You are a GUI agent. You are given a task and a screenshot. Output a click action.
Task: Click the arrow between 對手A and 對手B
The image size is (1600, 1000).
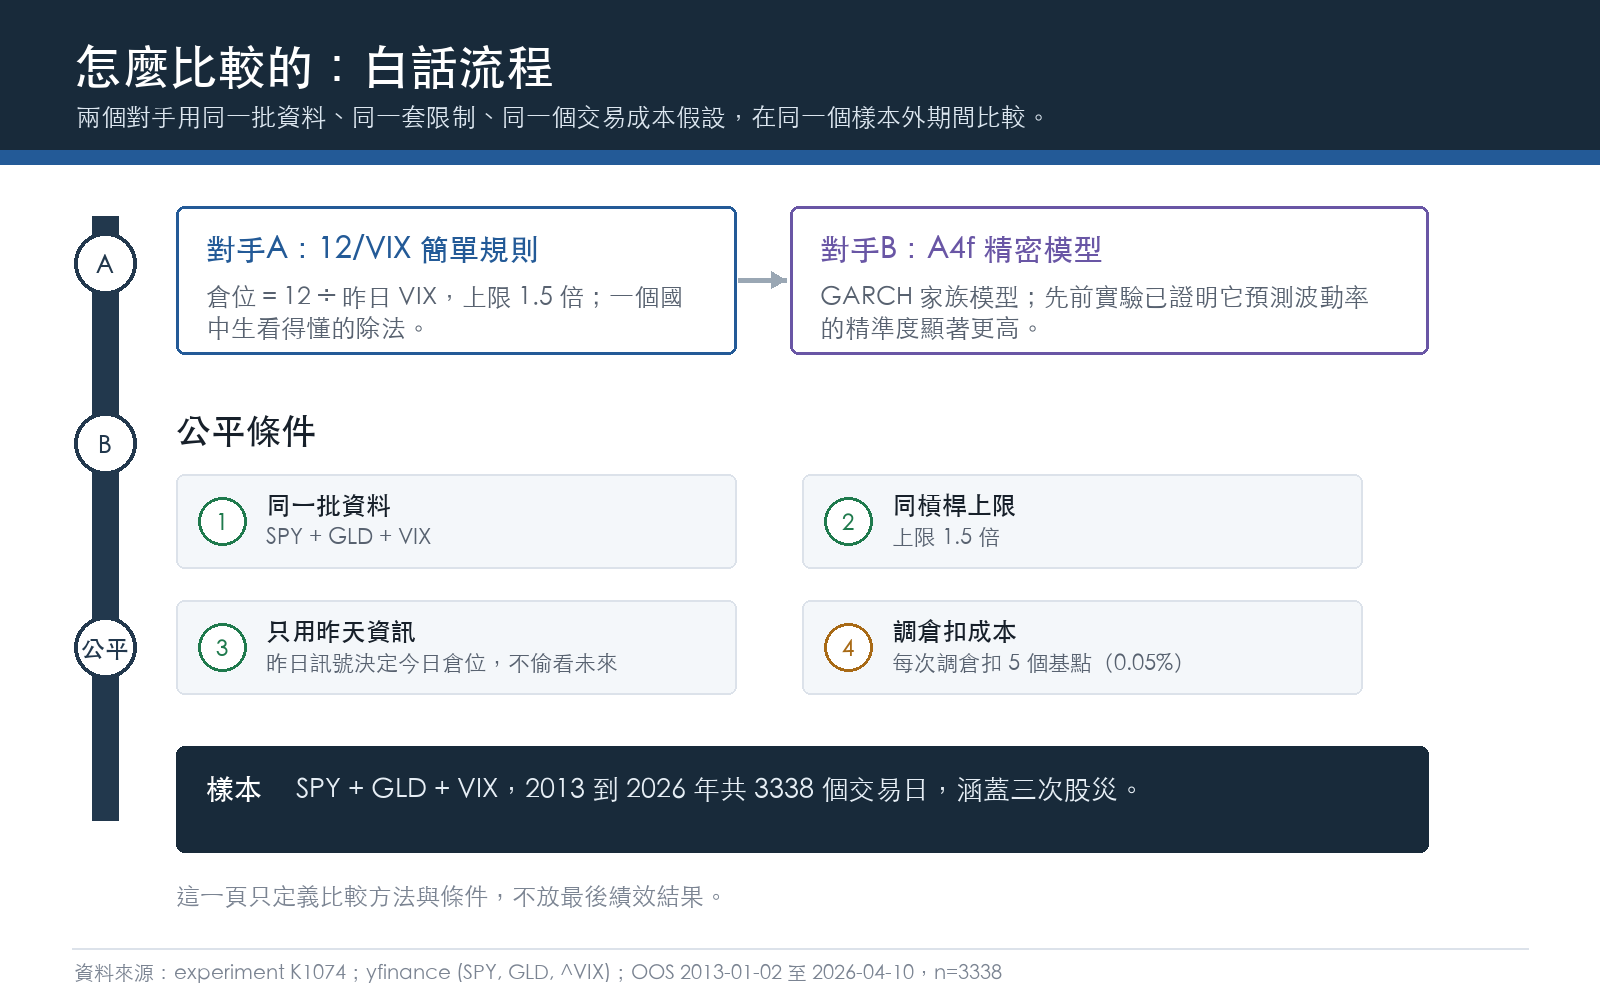pos(763,280)
